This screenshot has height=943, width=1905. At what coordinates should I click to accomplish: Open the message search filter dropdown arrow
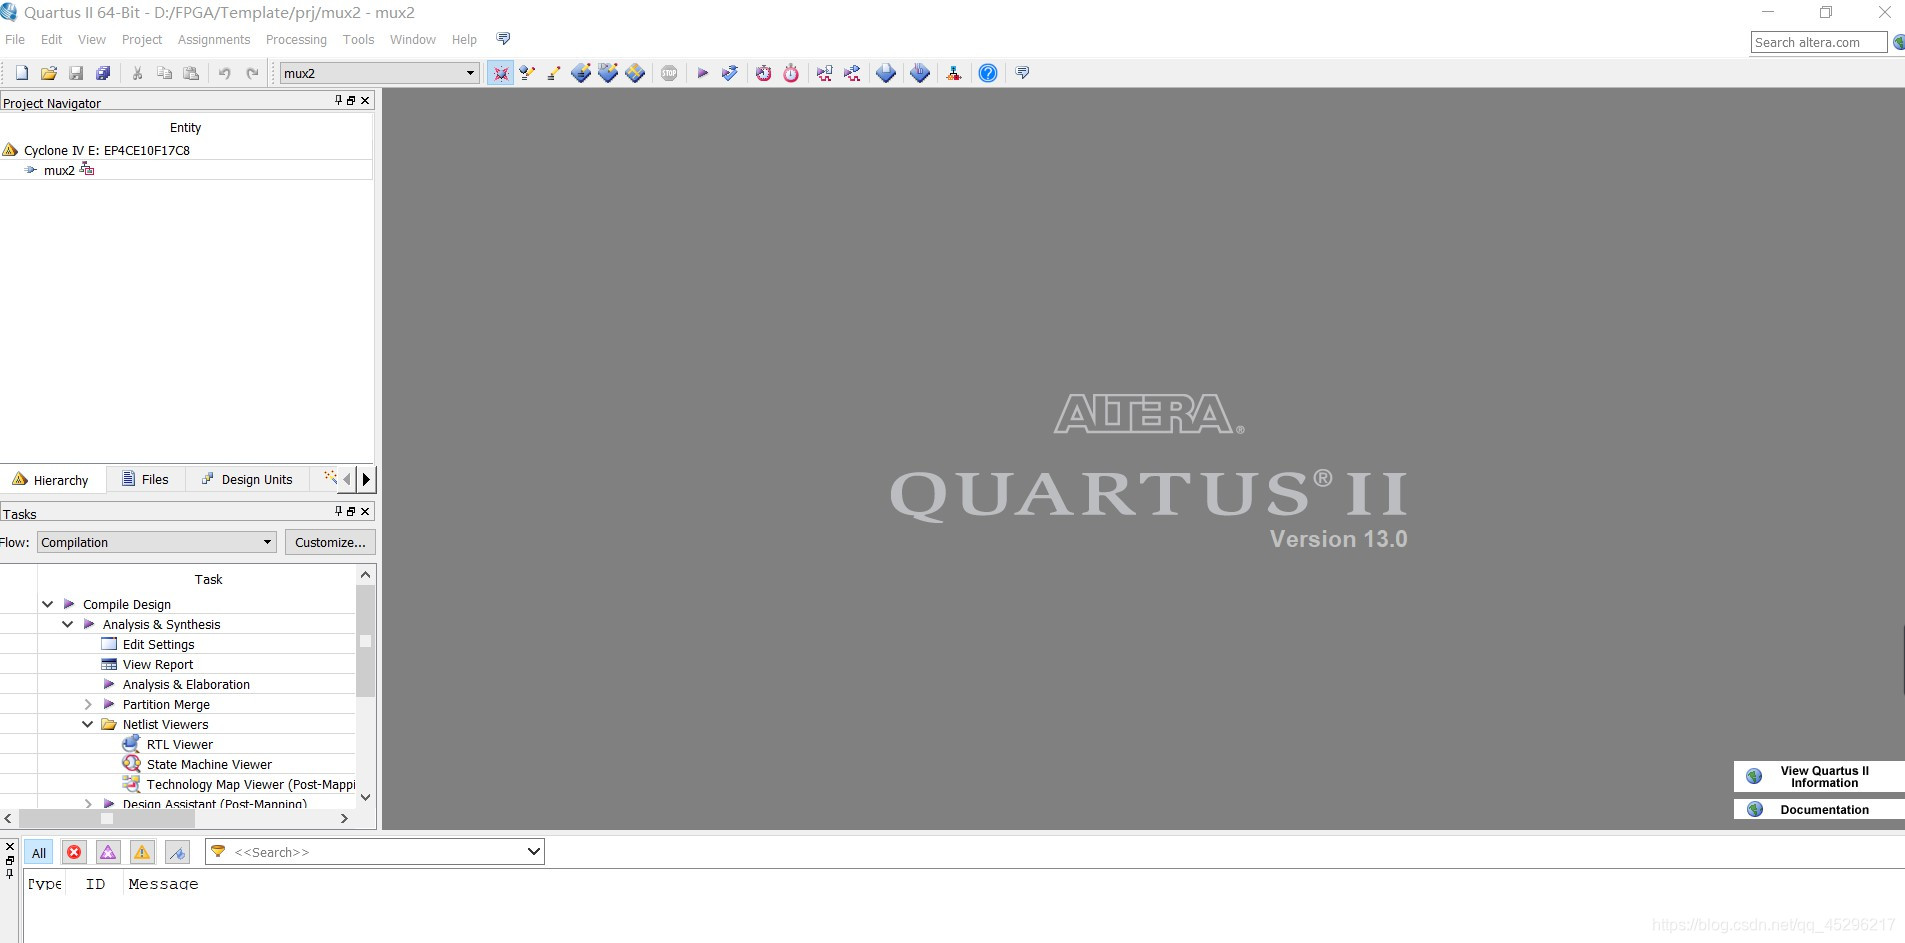[534, 852]
